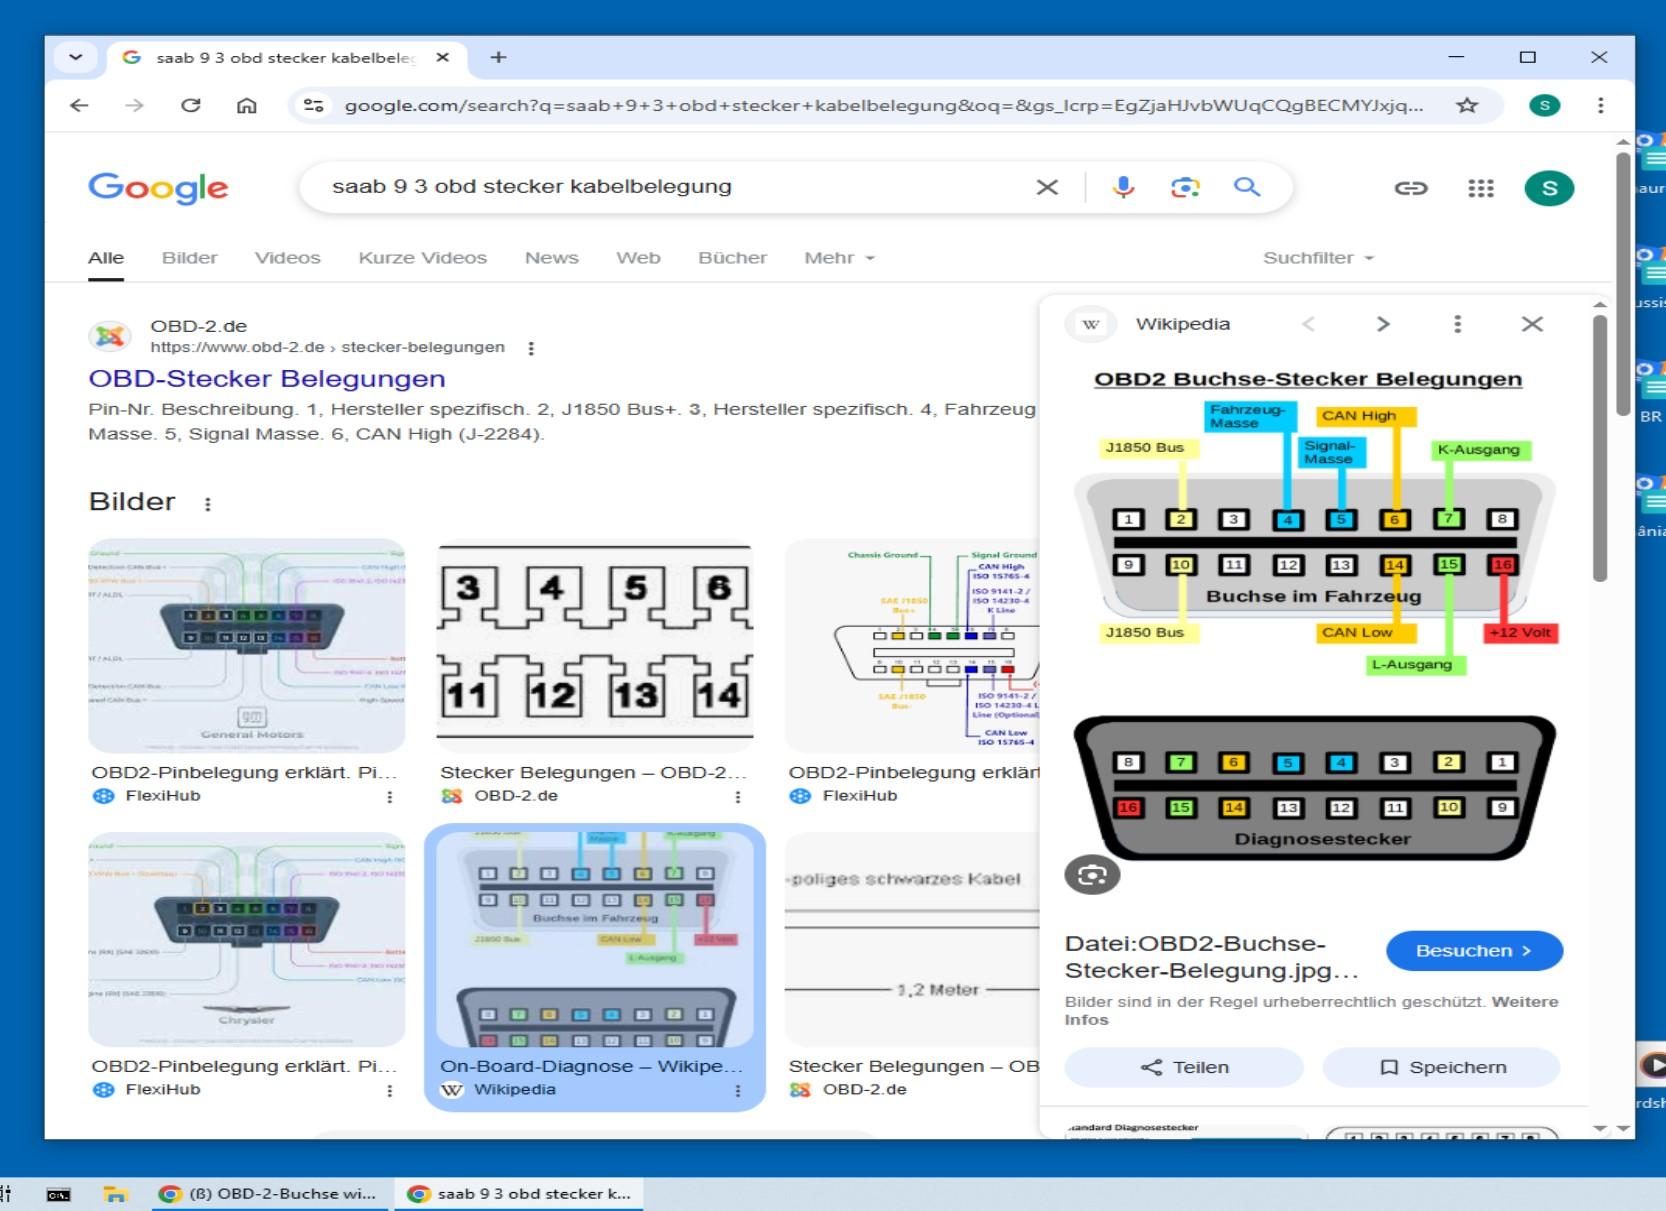Screen dimensions: 1666x1211
Task: Open options for Stecker Belegungen OBD-2.de image
Action: [737, 797]
